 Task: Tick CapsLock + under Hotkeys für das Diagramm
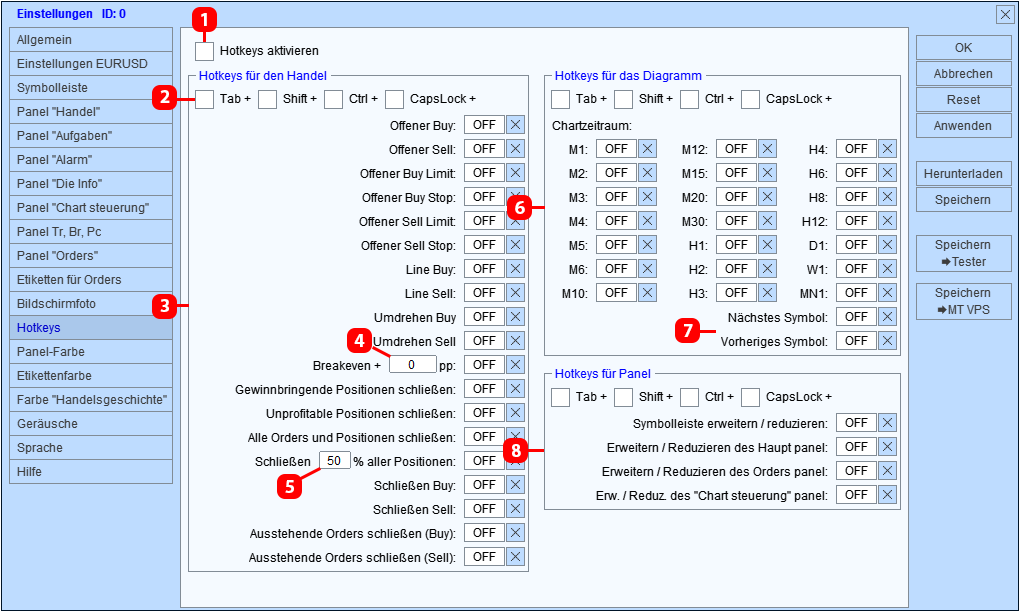pyautogui.click(x=750, y=99)
